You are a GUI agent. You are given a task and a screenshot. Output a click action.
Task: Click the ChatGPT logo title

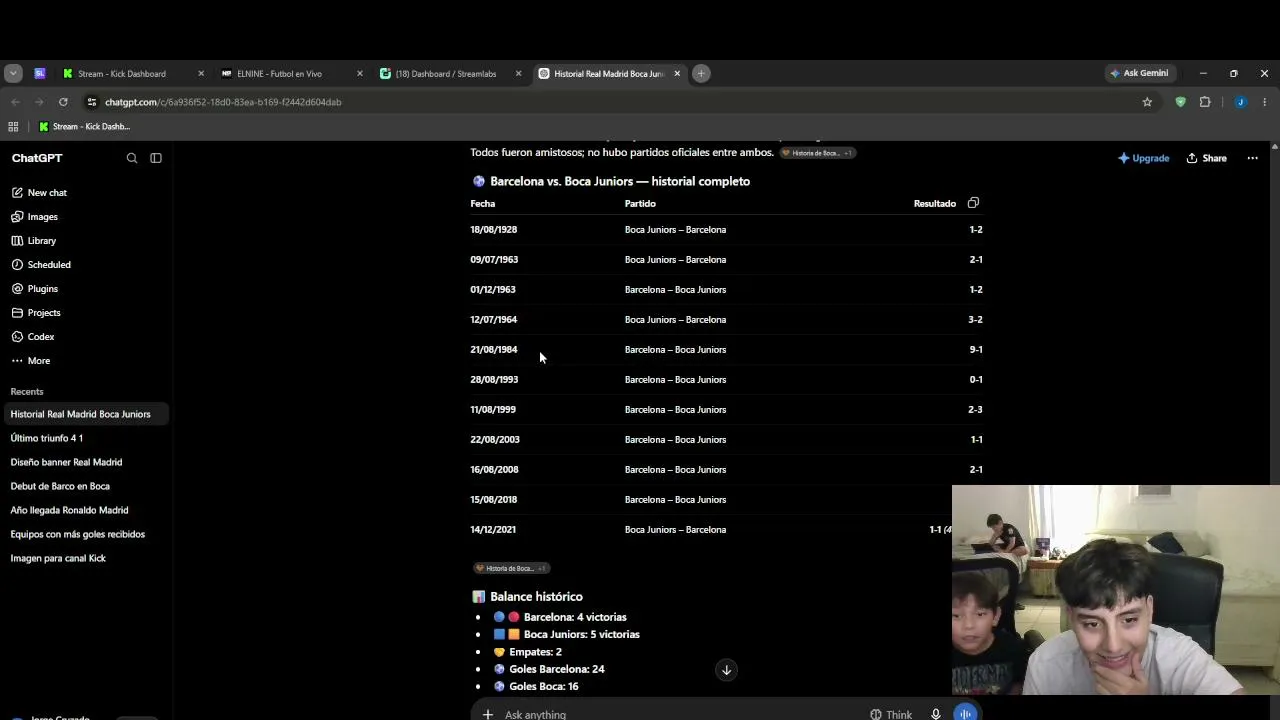pyautogui.click(x=37, y=158)
